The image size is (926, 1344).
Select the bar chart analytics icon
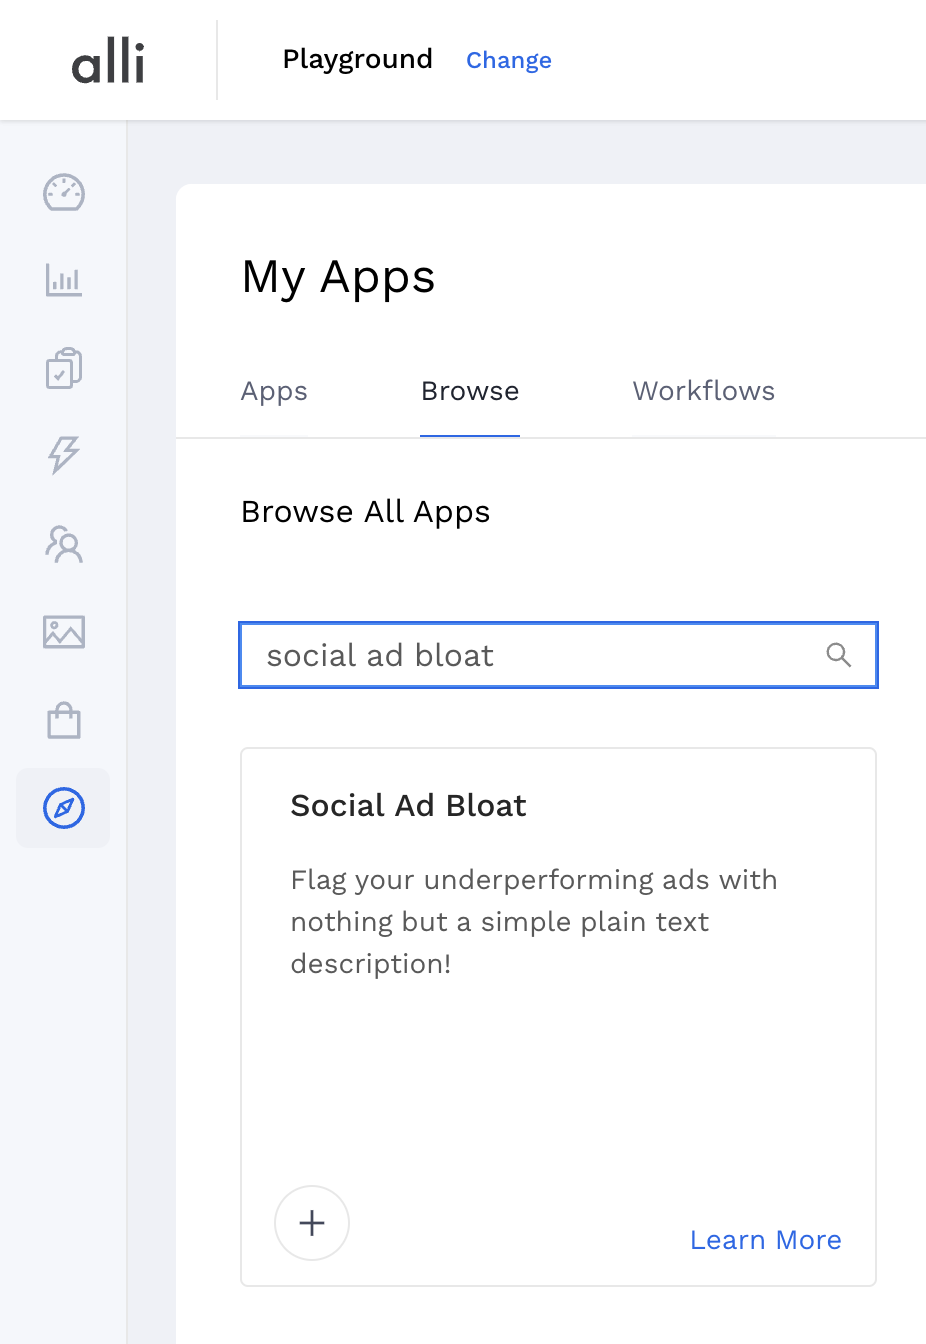click(x=63, y=281)
